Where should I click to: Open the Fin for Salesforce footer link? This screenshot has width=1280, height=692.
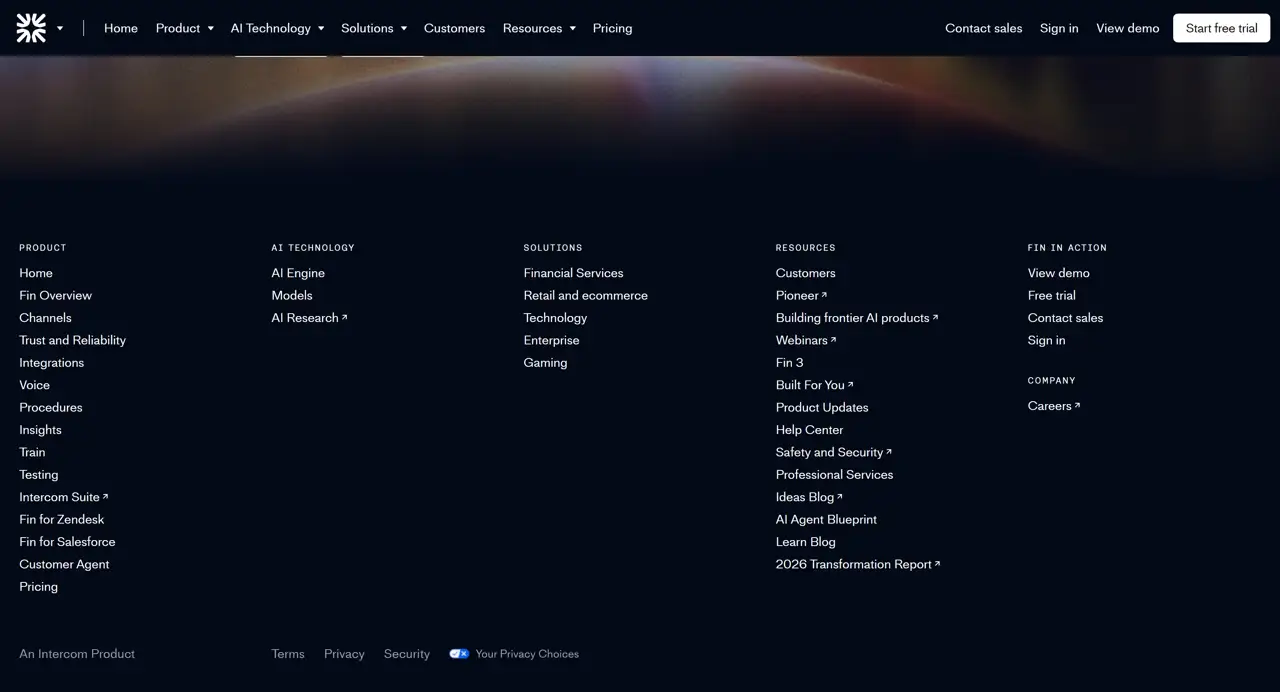(67, 542)
